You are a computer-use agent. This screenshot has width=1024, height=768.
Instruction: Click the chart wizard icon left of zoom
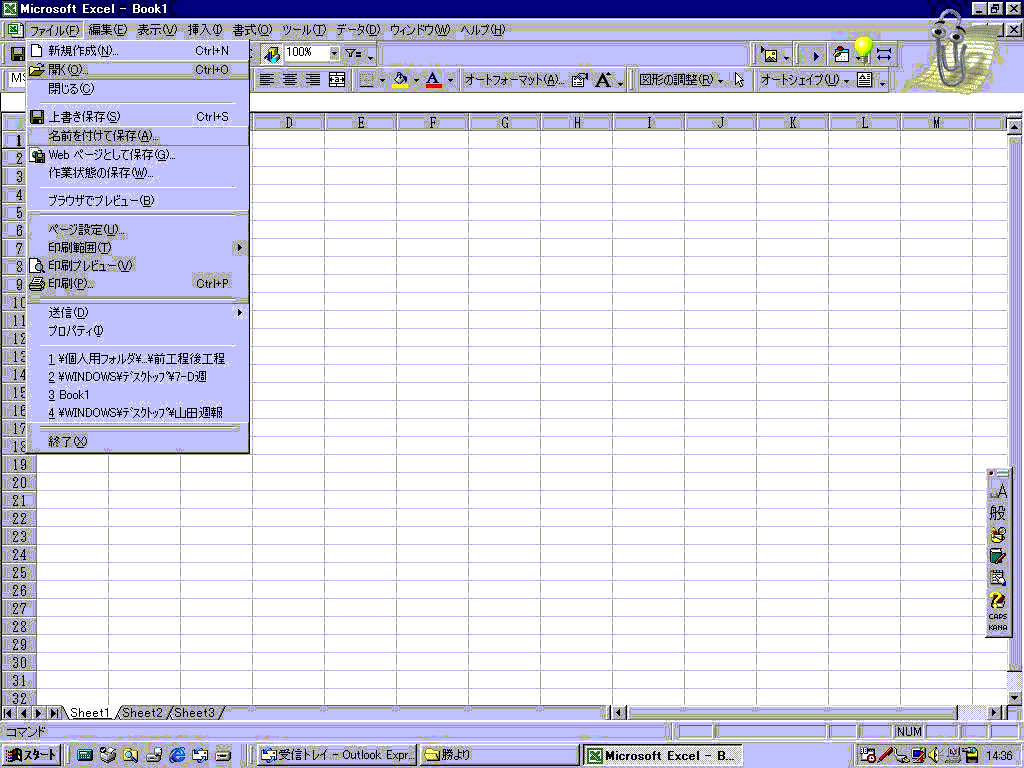[x=271, y=54]
